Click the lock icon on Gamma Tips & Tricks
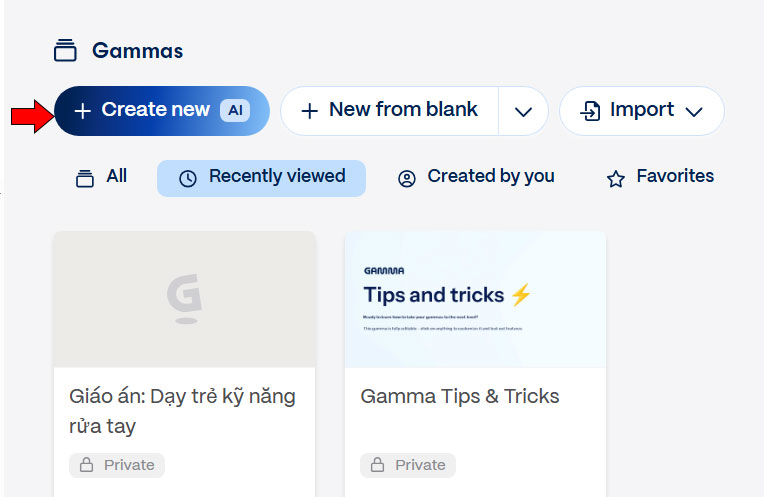 [378, 465]
